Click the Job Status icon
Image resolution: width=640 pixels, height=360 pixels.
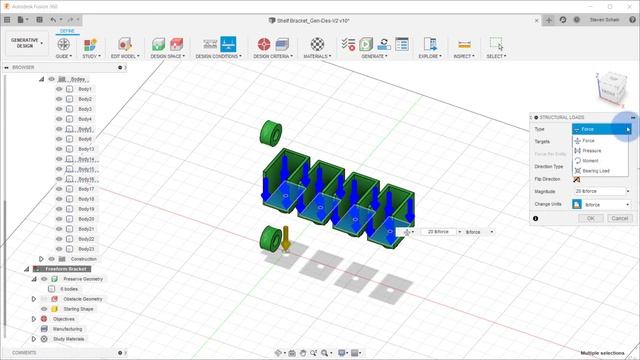(x=384, y=44)
